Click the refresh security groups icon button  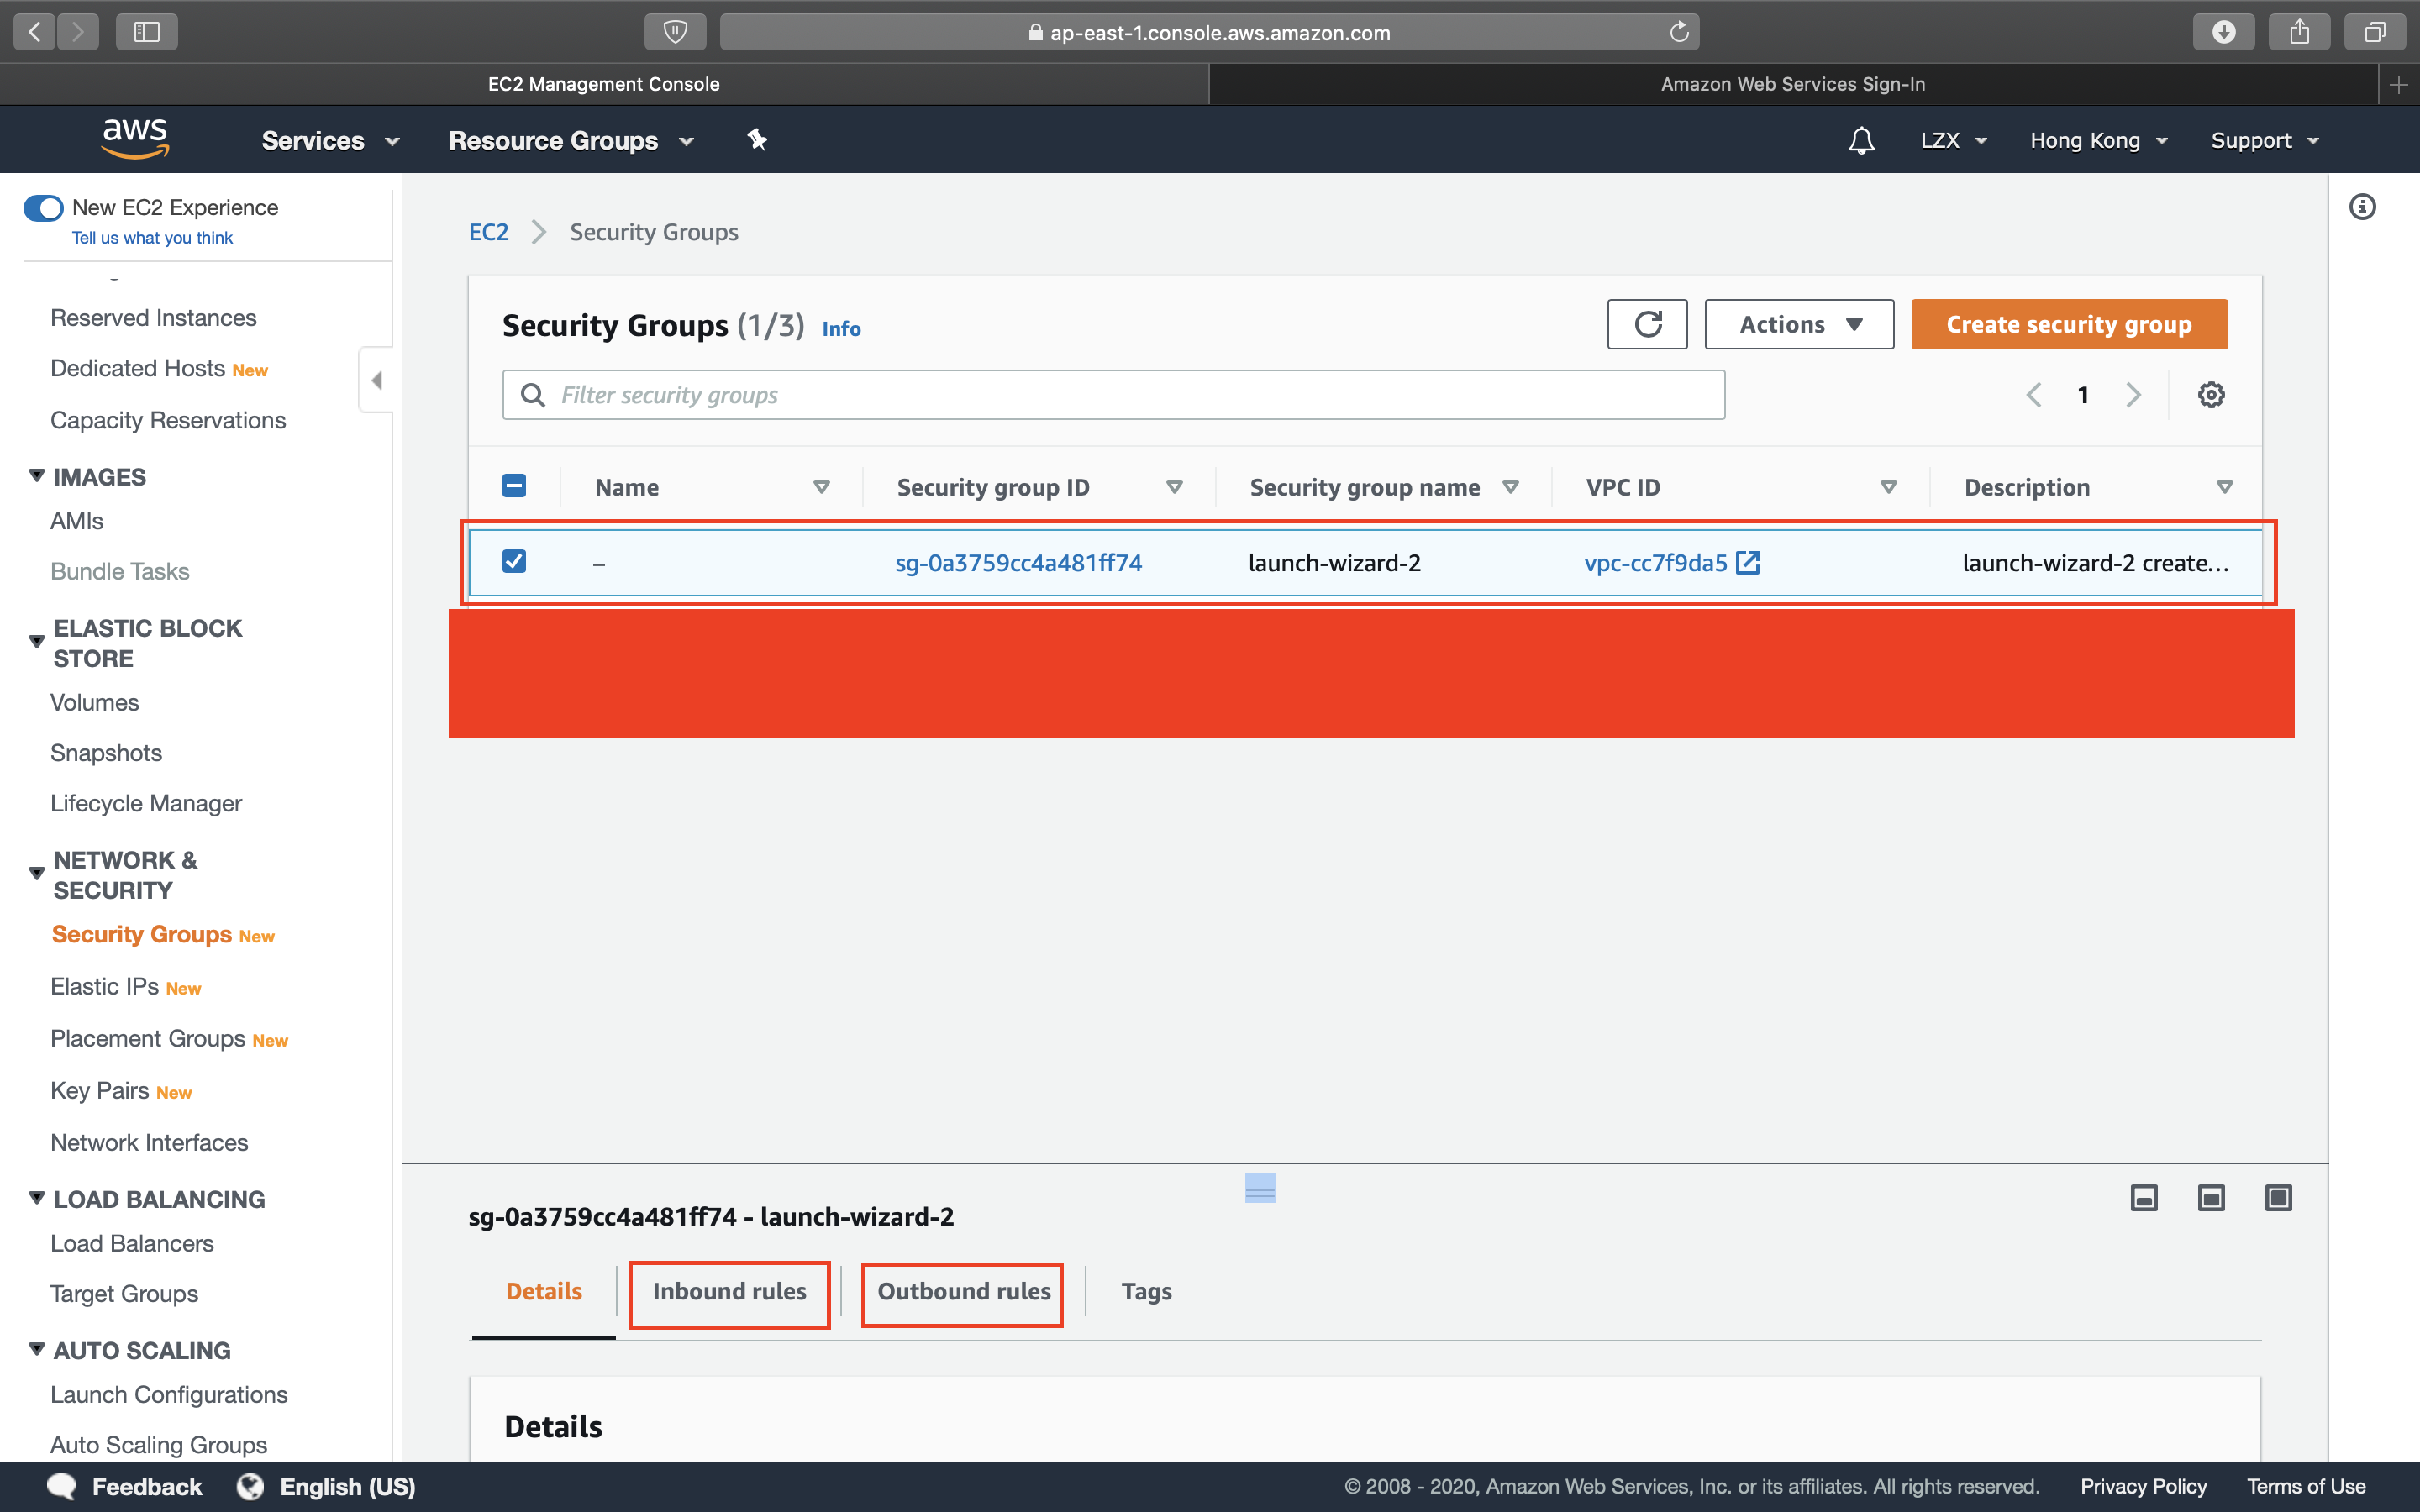click(x=1647, y=325)
